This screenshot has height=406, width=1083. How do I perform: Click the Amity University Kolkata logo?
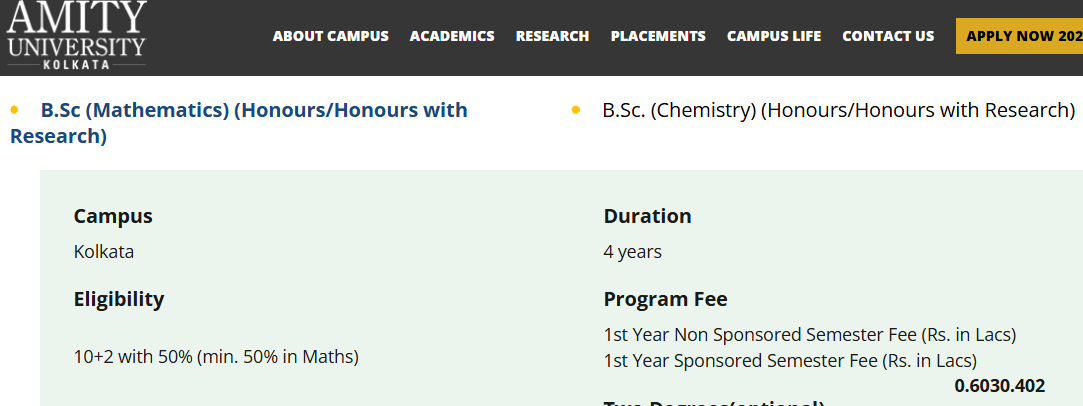pyautogui.click(x=76, y=35)
